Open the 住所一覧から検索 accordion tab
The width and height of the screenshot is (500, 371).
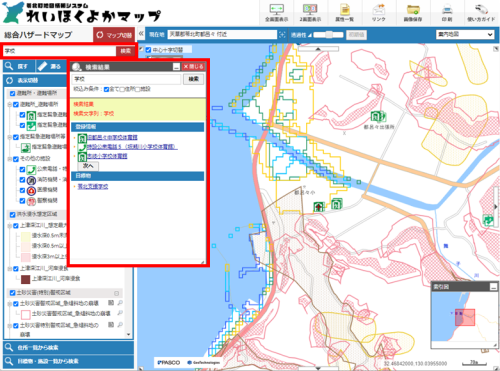[68, 347]
